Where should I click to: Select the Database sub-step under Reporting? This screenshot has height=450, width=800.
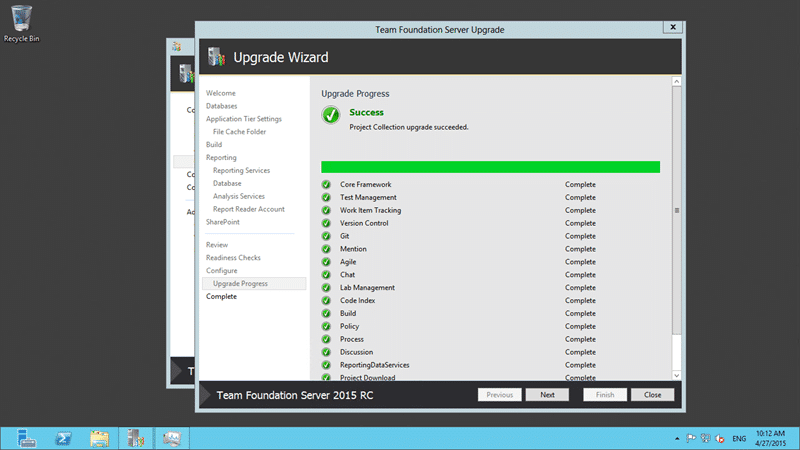click(x=227, y=183)
